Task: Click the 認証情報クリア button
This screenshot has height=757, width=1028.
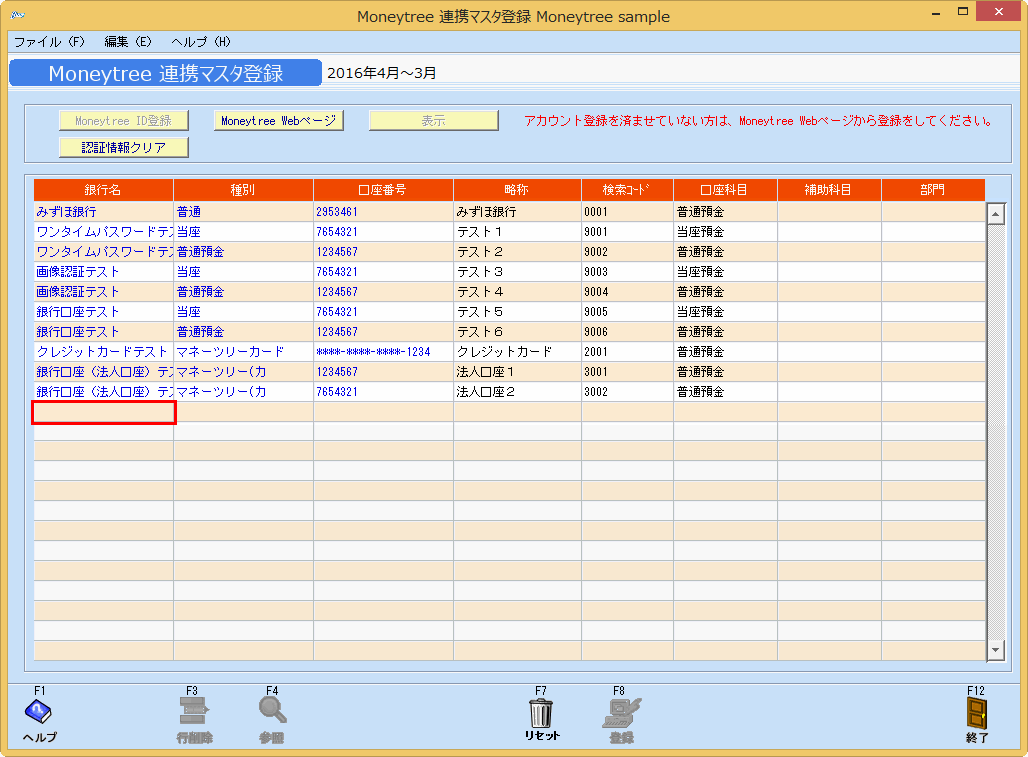Action: click(x=122, y=146)
